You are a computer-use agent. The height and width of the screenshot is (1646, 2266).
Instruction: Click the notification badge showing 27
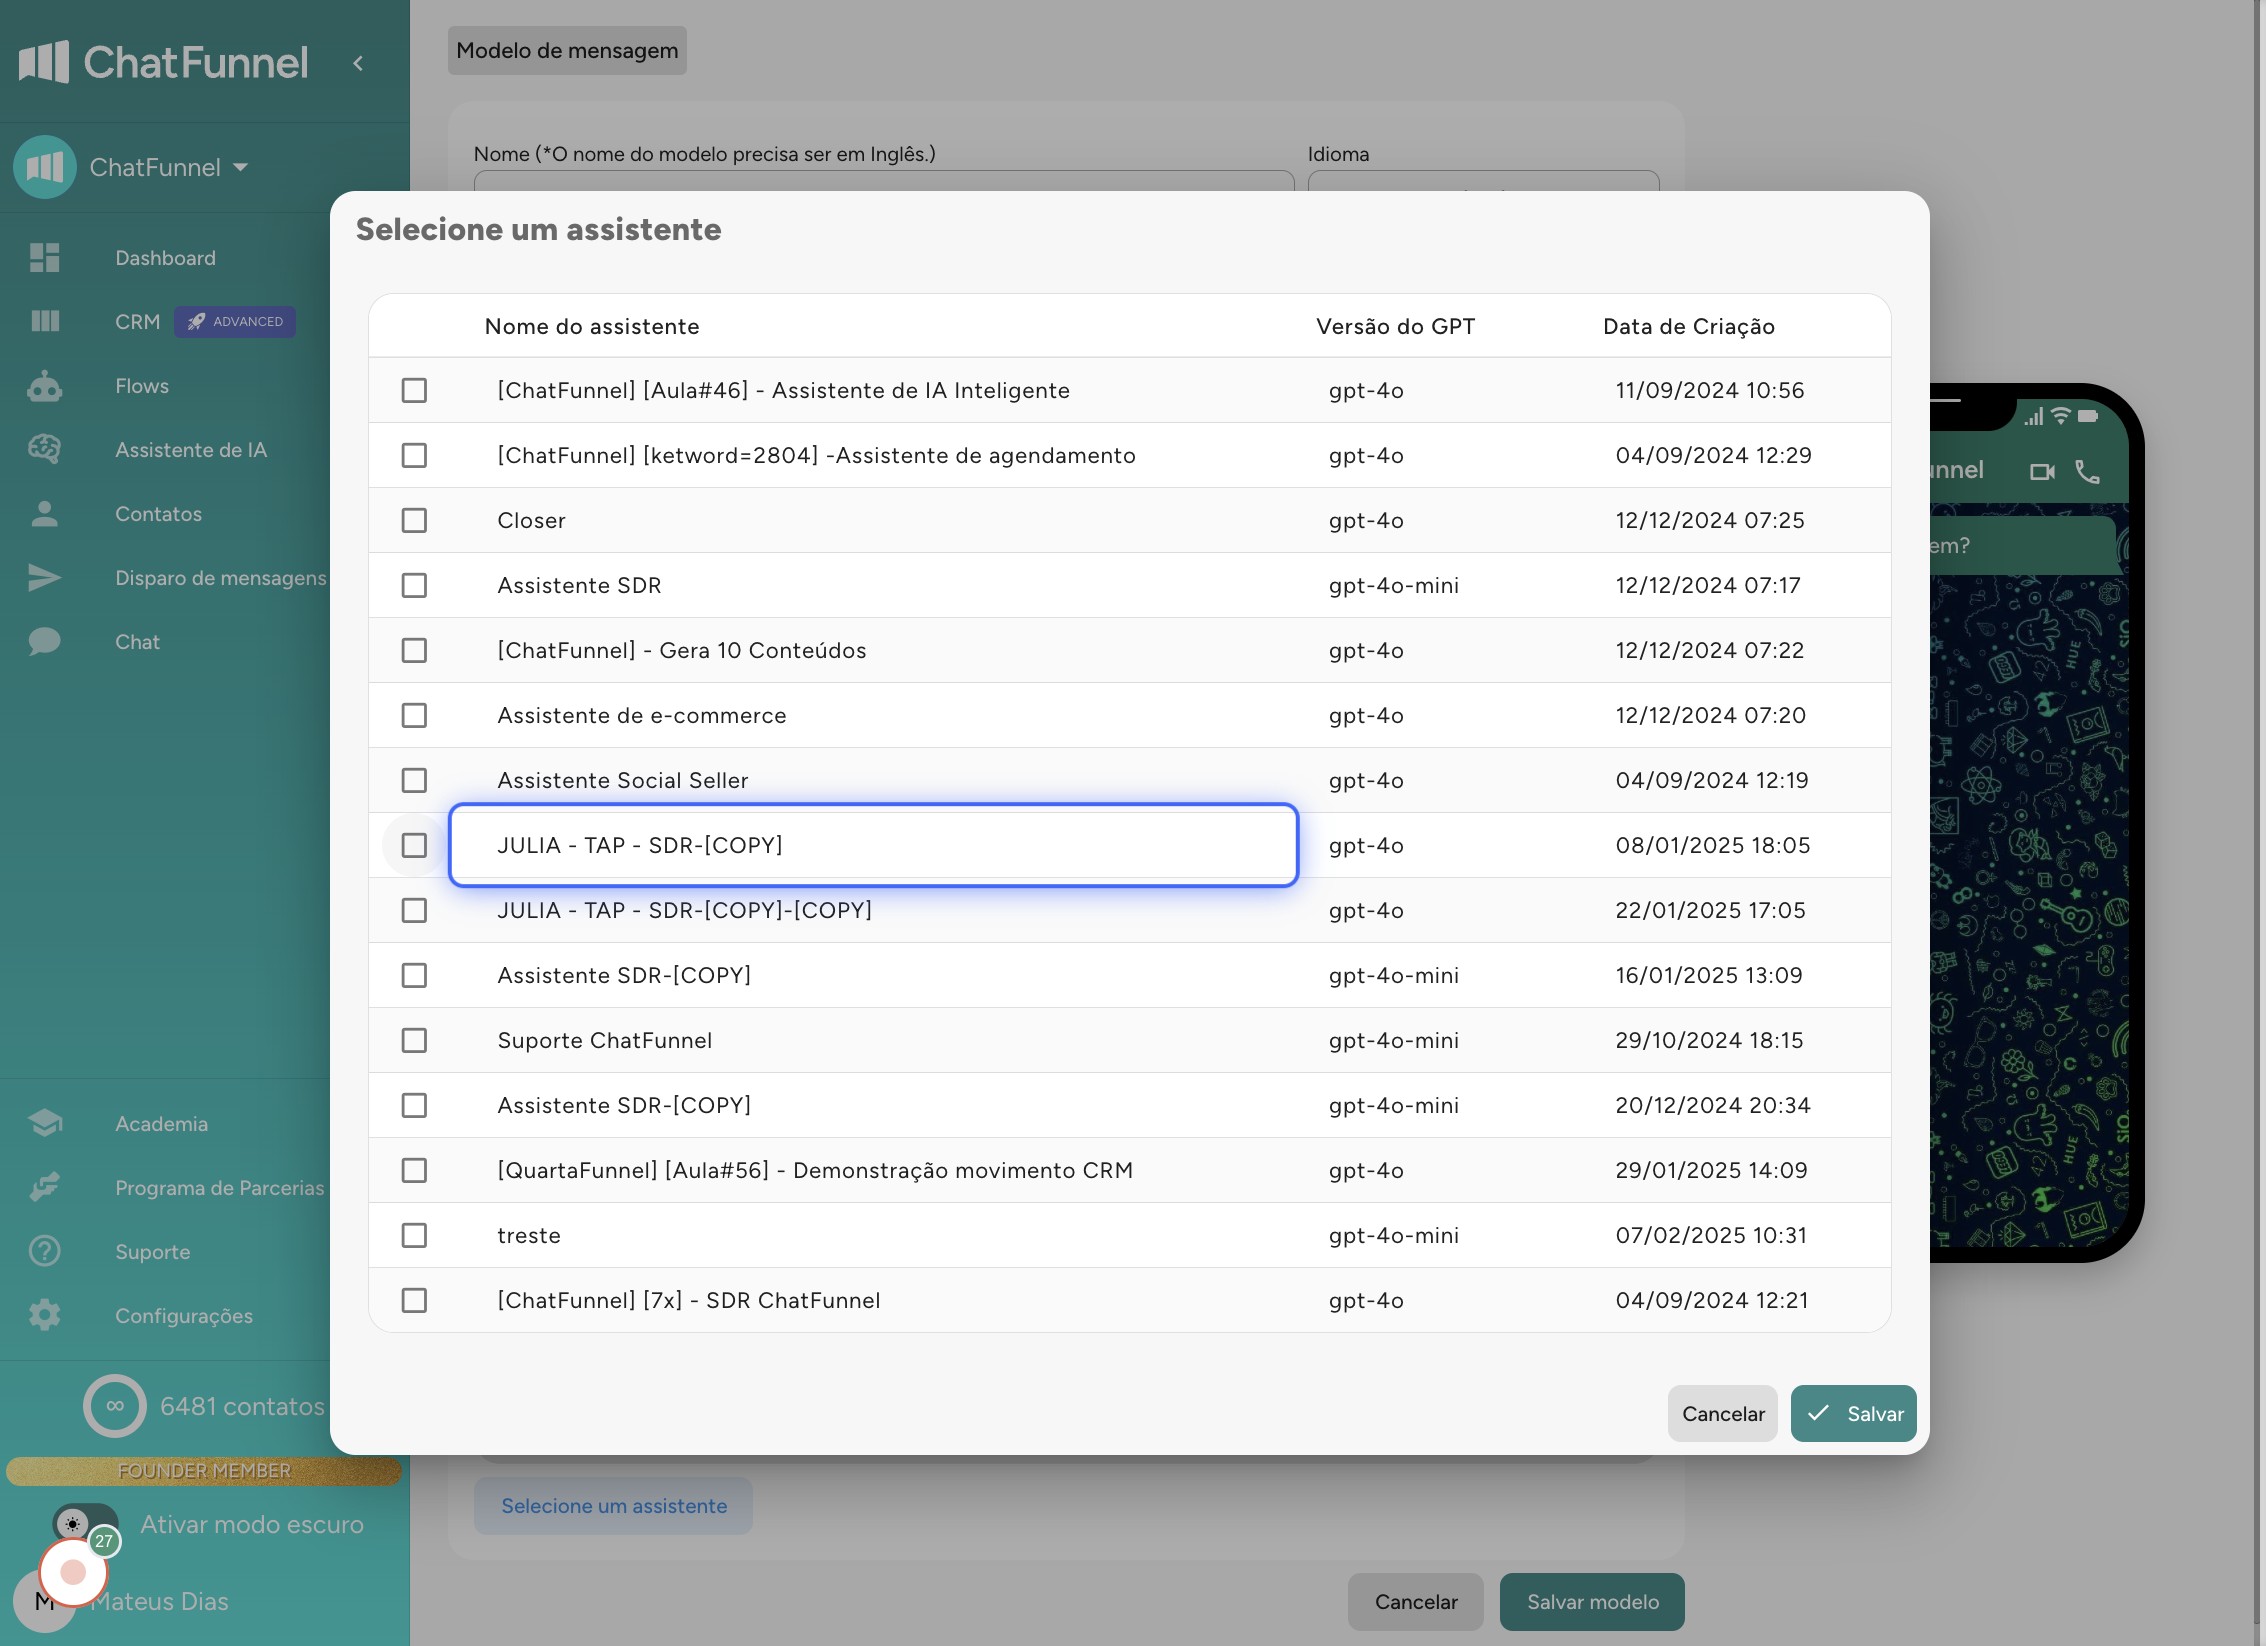tap(104, 1541)
